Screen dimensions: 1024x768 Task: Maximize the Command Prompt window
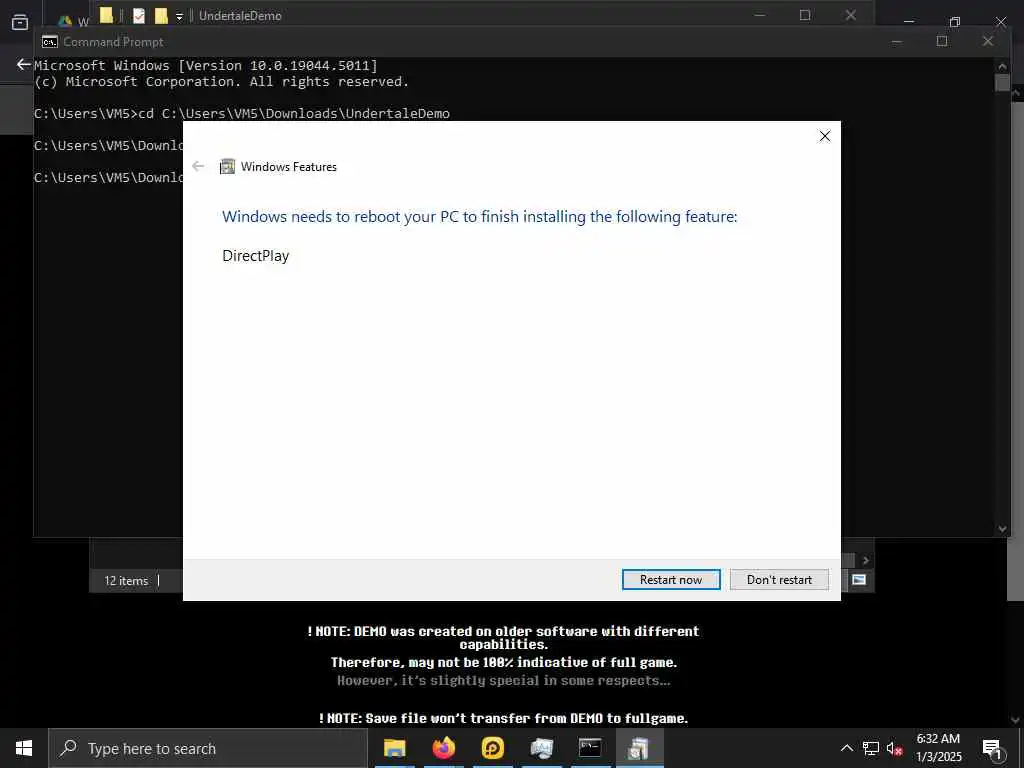pos(942,41)
